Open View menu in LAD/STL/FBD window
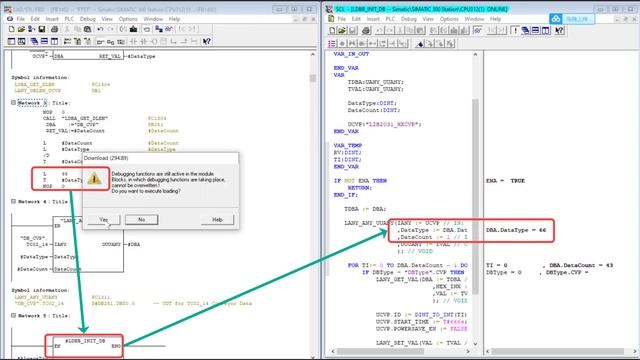 pyautogui.click(x=107, y=19)
